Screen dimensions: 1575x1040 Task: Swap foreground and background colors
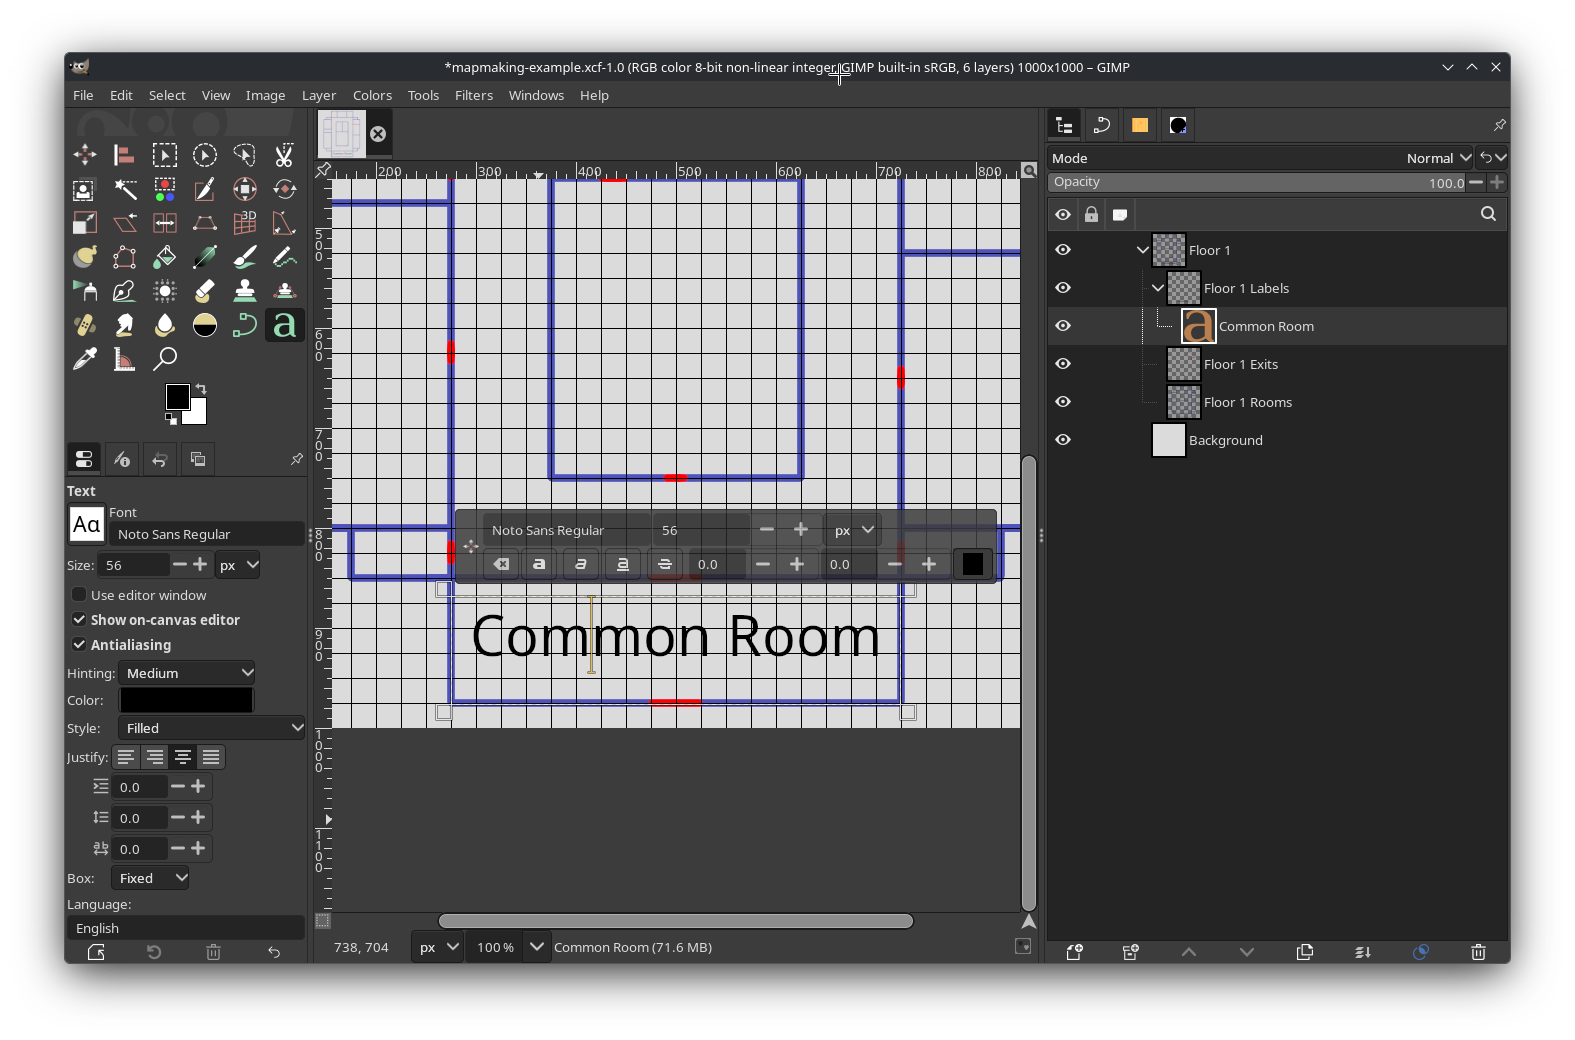(201, 389)
